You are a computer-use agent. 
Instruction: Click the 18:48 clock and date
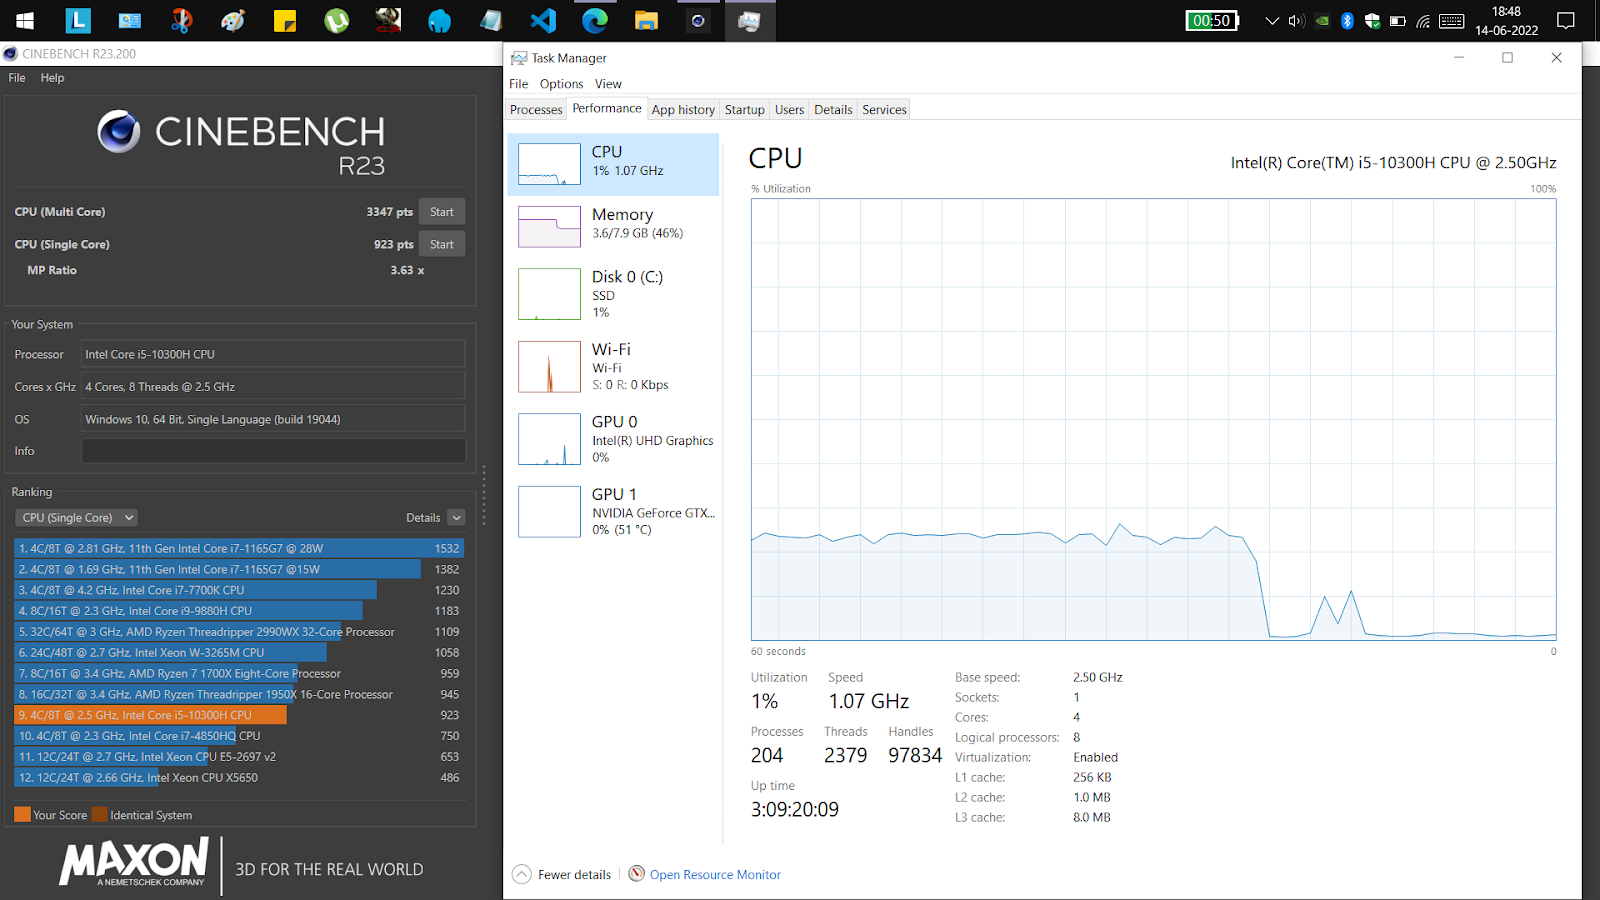click(1506, 20)
